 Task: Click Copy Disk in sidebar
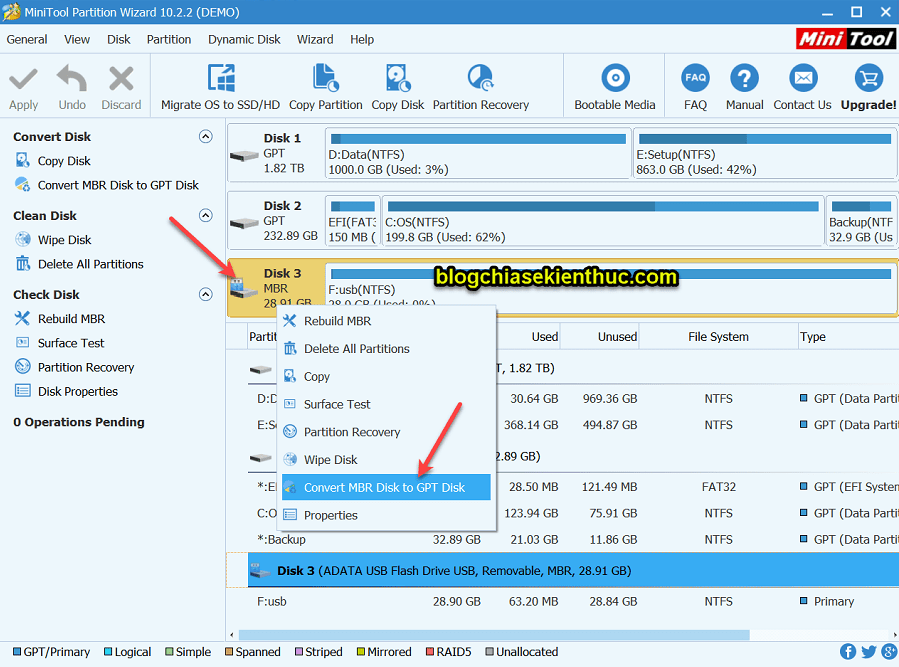(x=64, y=161)
